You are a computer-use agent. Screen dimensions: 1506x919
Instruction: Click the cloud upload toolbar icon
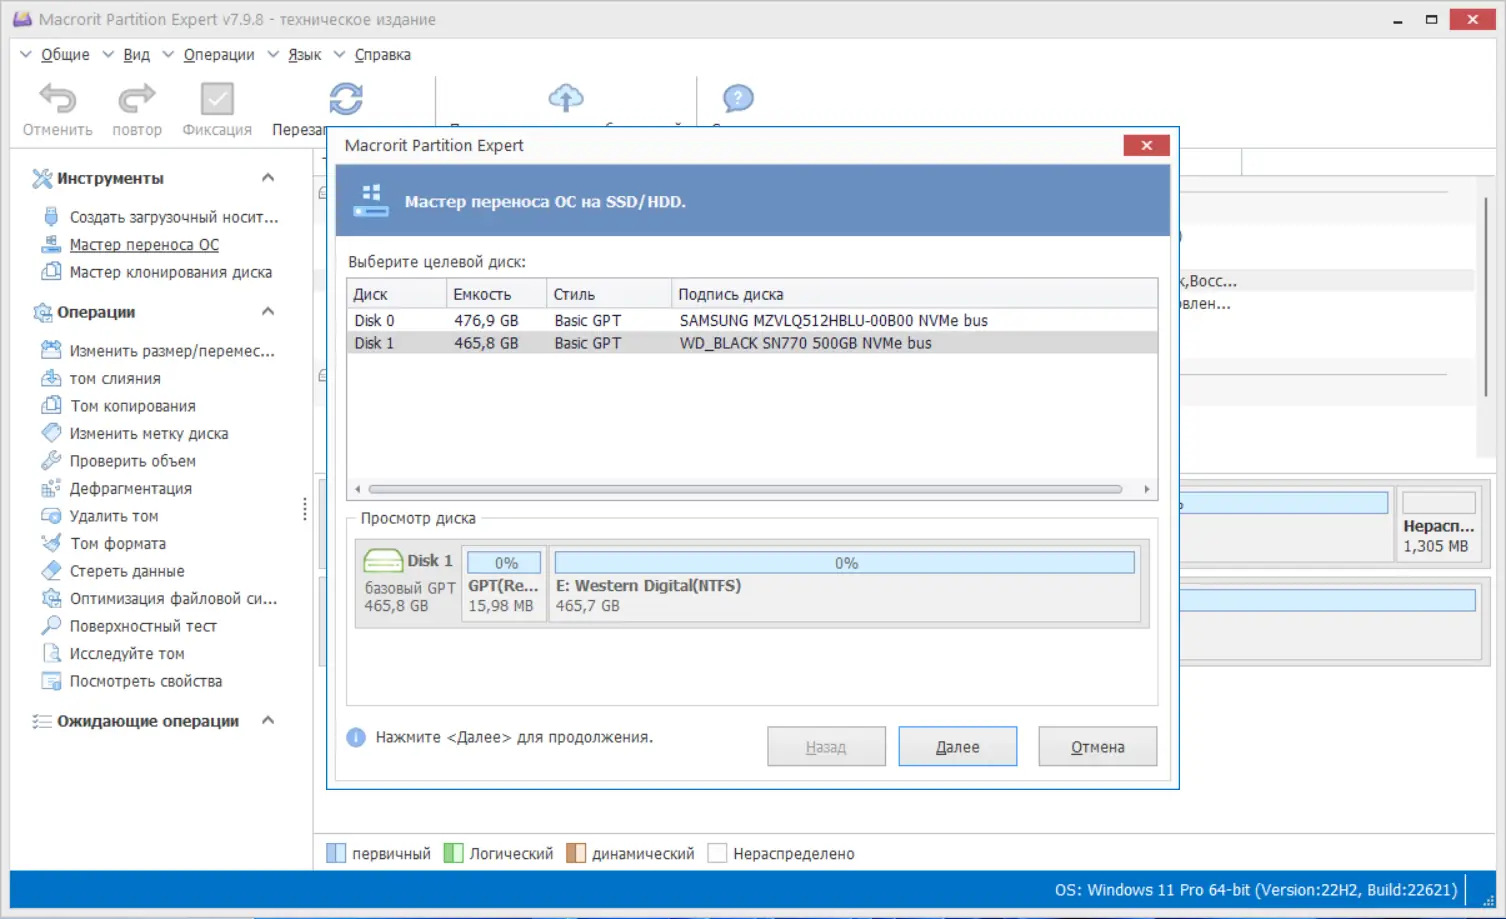[x=566, y=98]
